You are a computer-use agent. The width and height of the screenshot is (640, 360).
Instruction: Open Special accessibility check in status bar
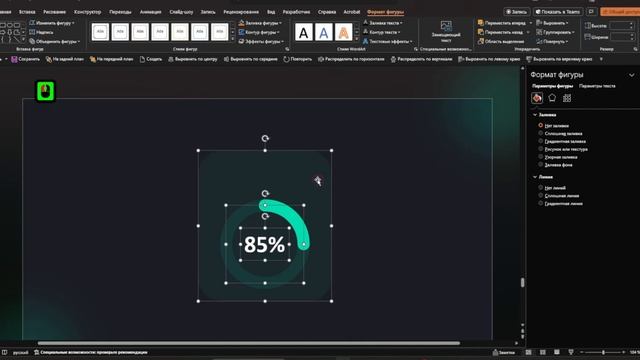[x=91, y=352]
